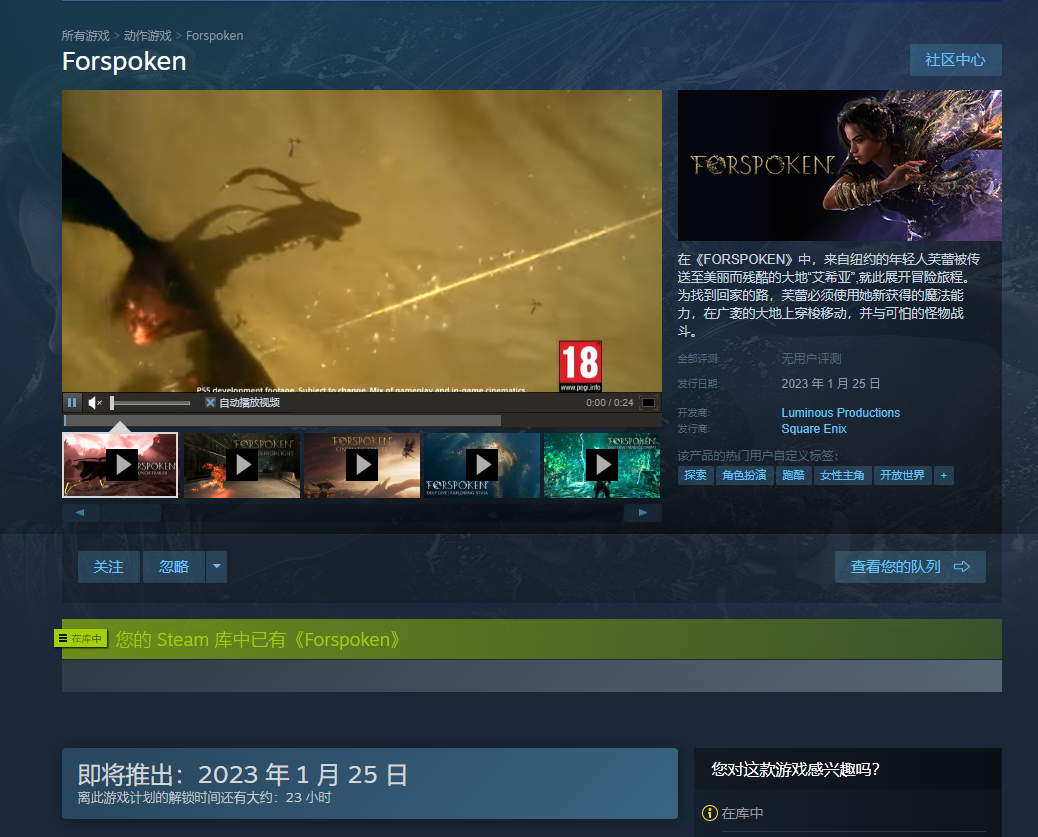Open 所有游戏 breadcrumb link
Viewport: 1038px width, 837px height.
[85, 36]
